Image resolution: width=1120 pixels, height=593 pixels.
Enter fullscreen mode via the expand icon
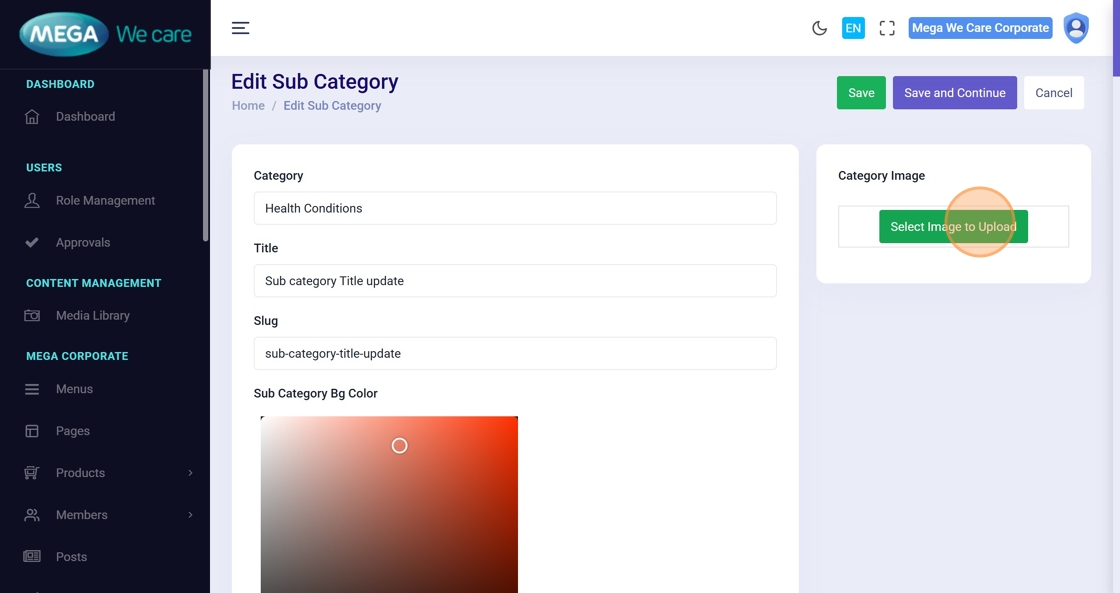[x=887, y=28]
